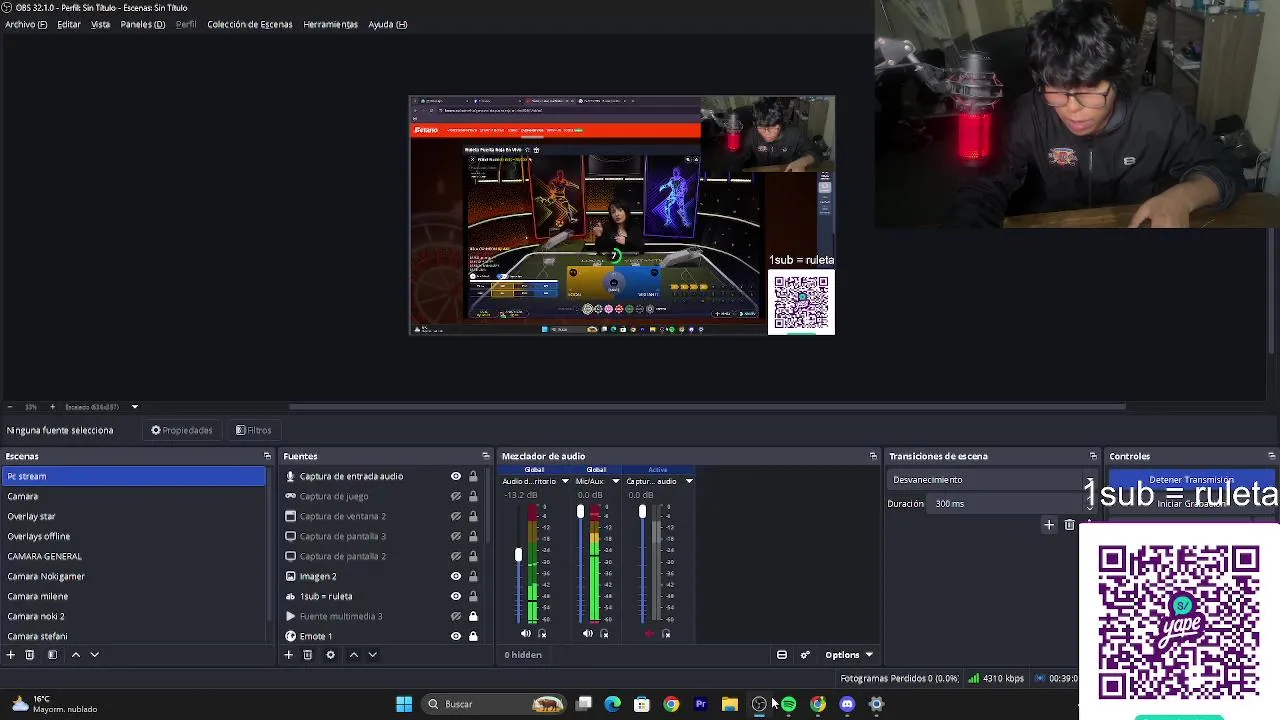Image resolution: width=1280 pixels, height=720 pixels.
Task: Hide the 1sub = ruleta source
Action: (456, 596)
